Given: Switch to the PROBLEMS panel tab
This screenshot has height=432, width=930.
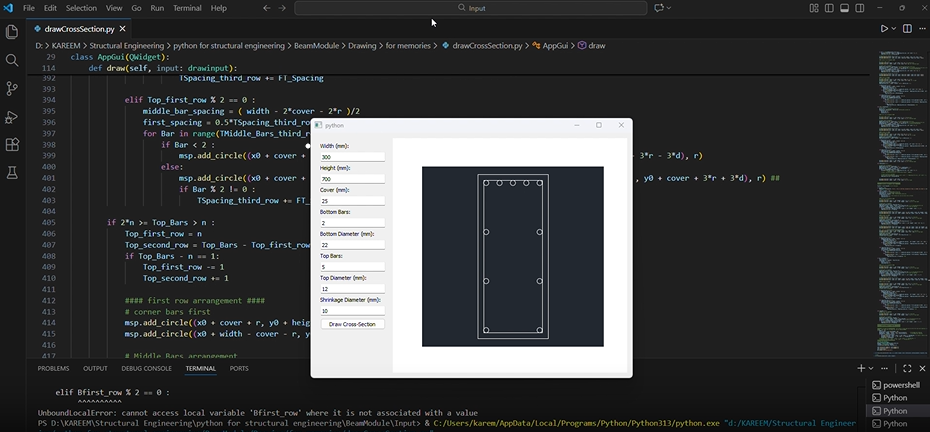Looking at the screenshot, I should tap(53, 369).
